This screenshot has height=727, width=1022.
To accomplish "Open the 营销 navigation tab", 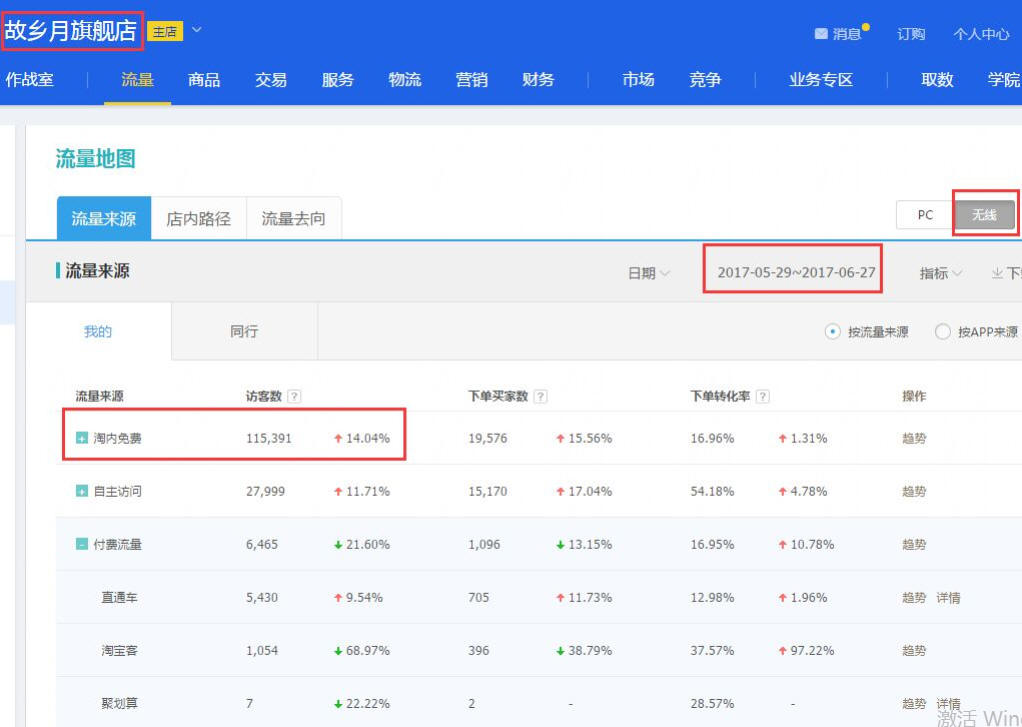I will pyautogui.click(x=471, y=80).
